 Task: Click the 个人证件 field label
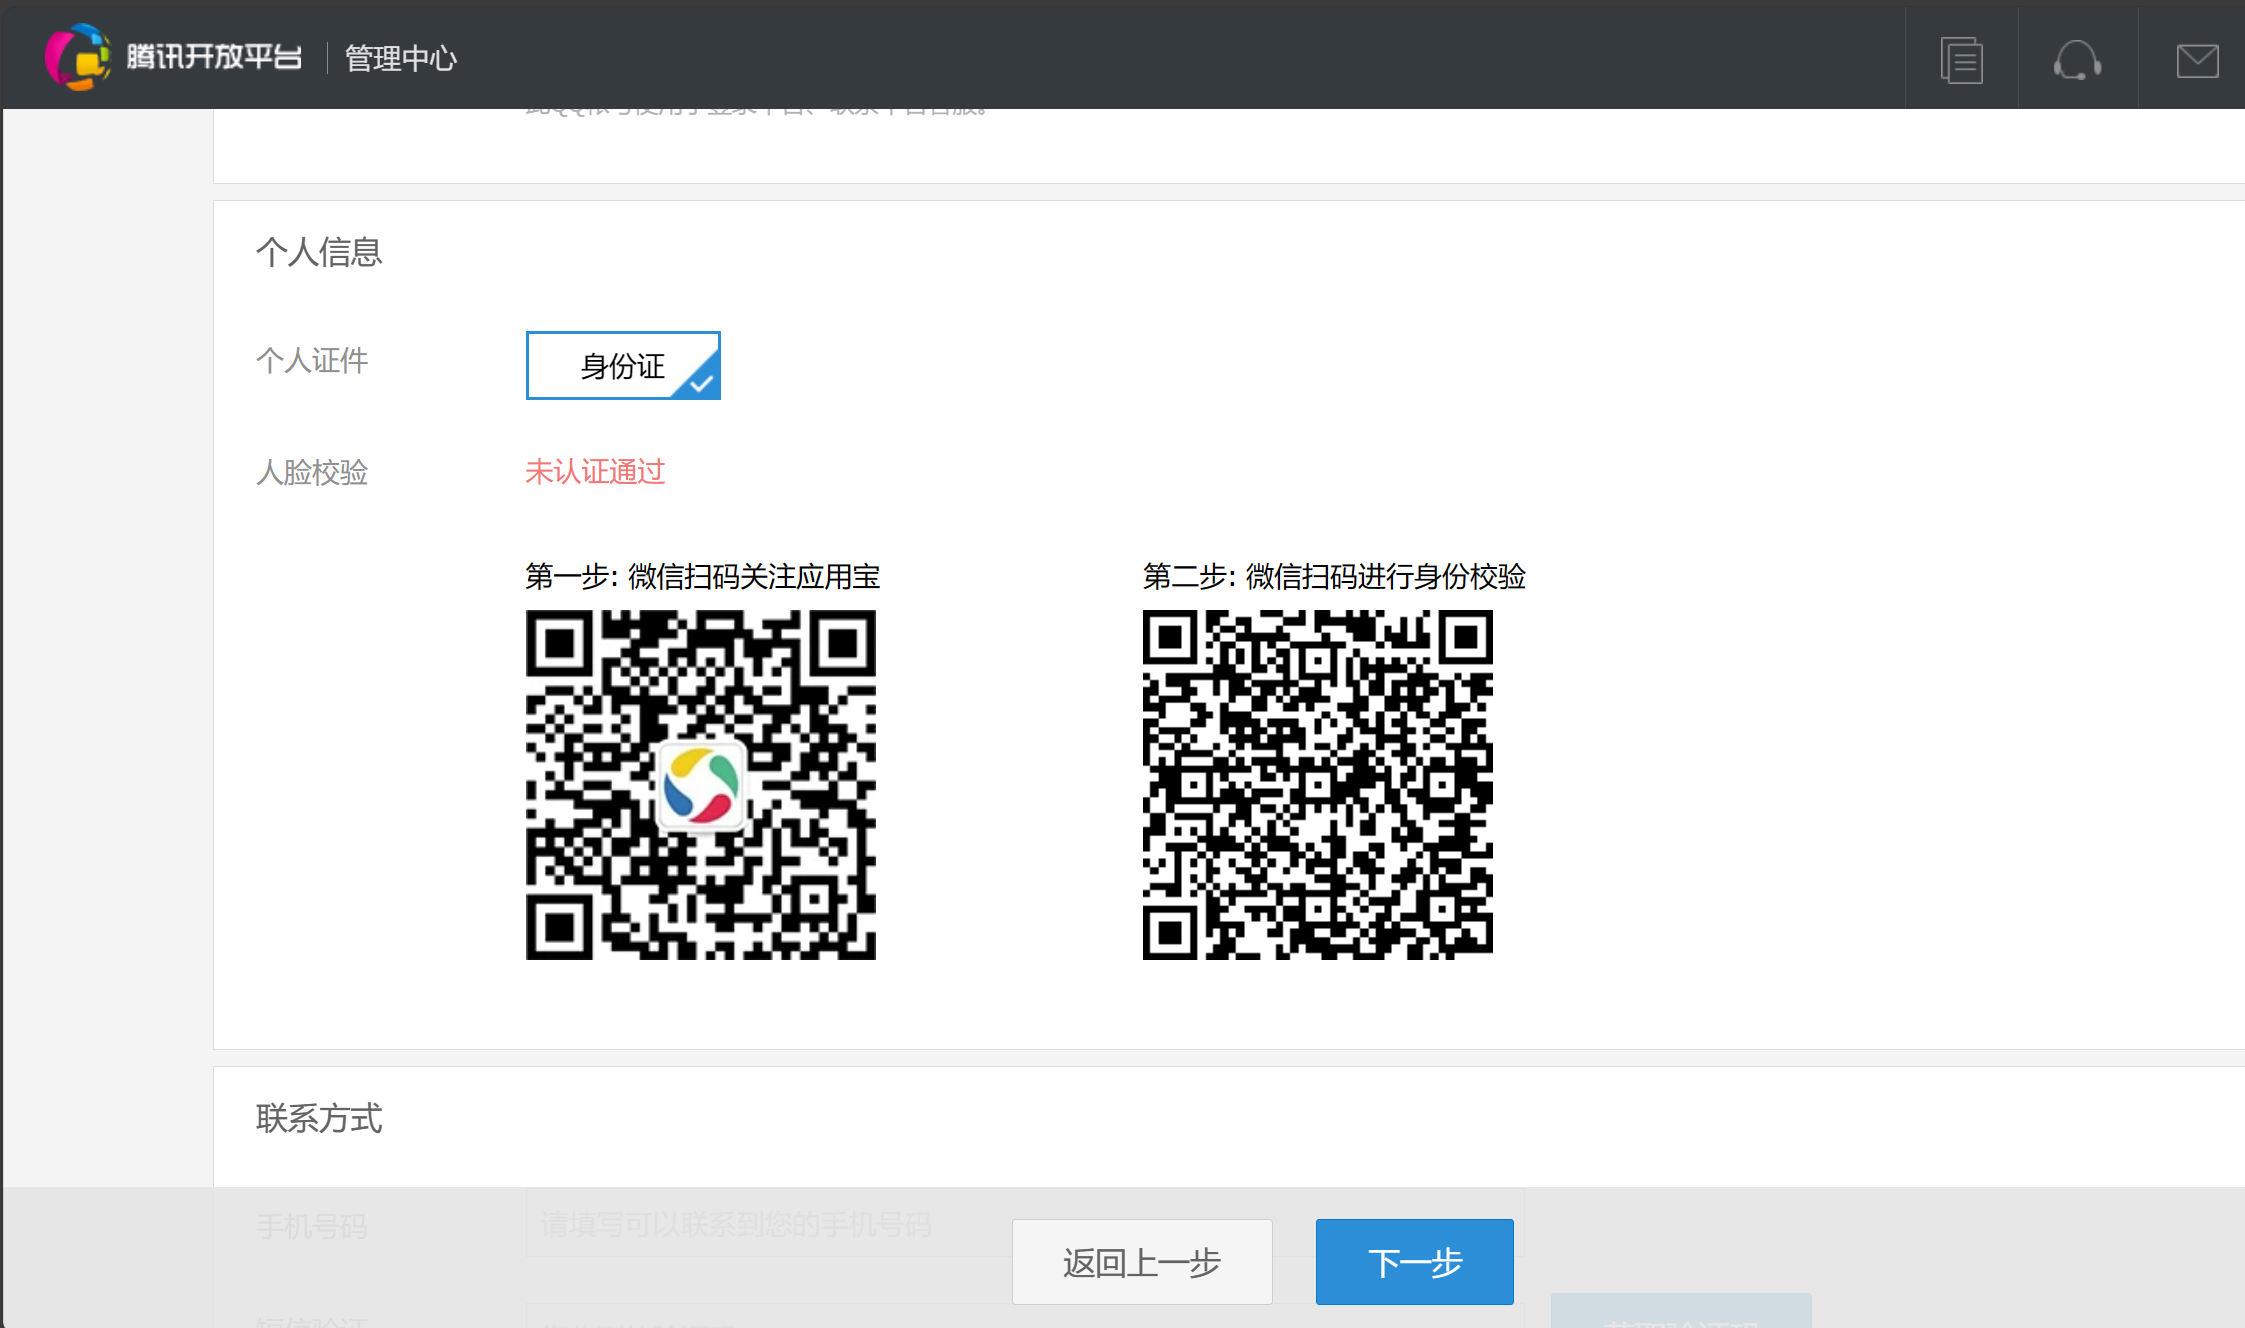(x=312, y=360)
